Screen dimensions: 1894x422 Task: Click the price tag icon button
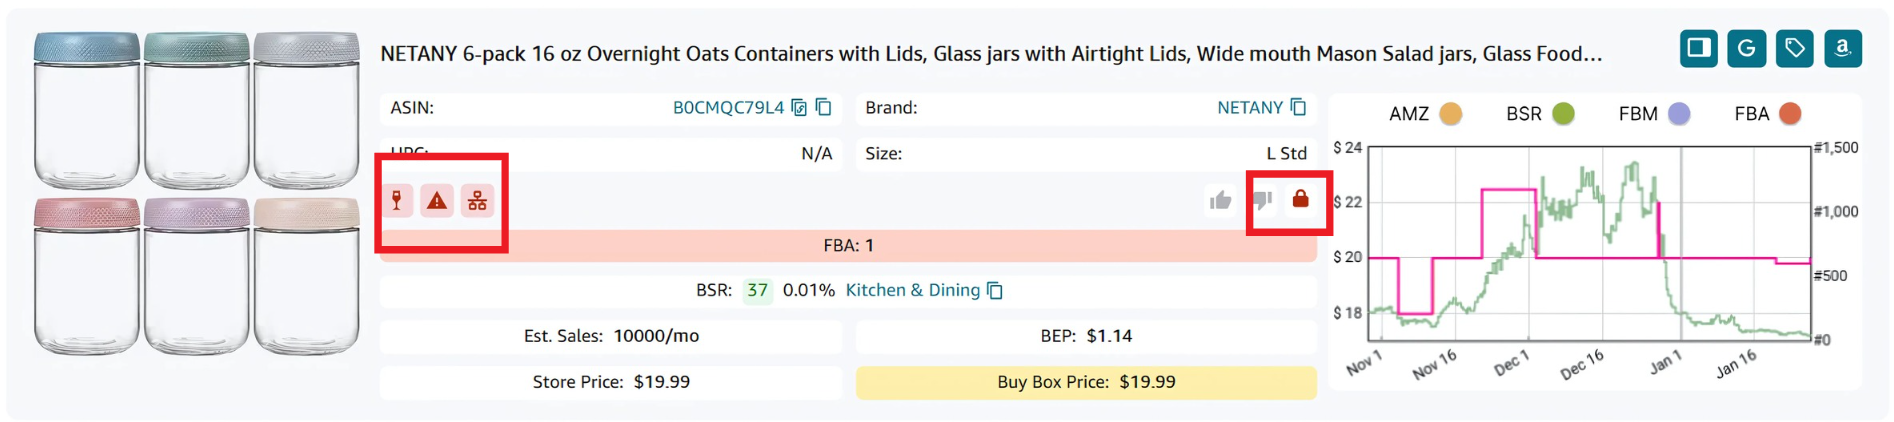point(1794,48)
